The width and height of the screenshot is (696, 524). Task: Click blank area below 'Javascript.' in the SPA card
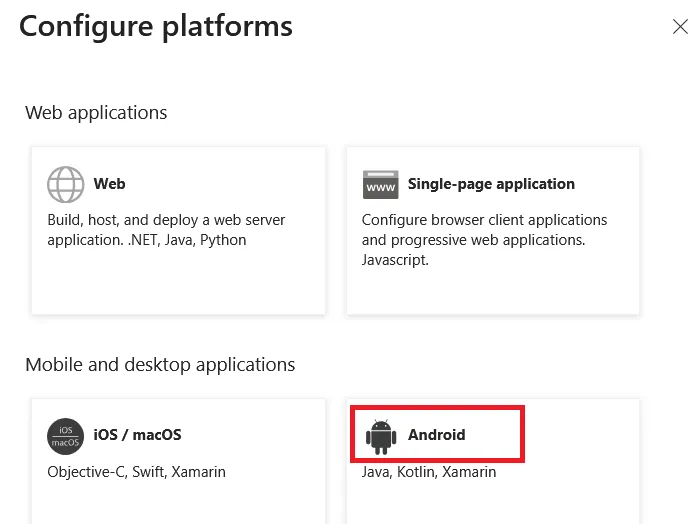pos(493,291)
